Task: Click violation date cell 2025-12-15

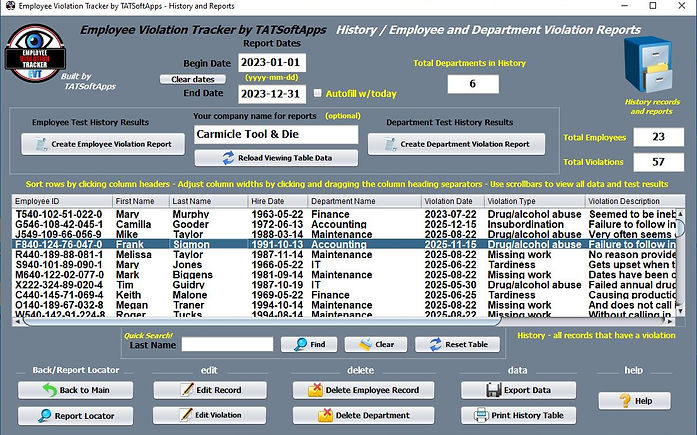Action: point(451,224)
